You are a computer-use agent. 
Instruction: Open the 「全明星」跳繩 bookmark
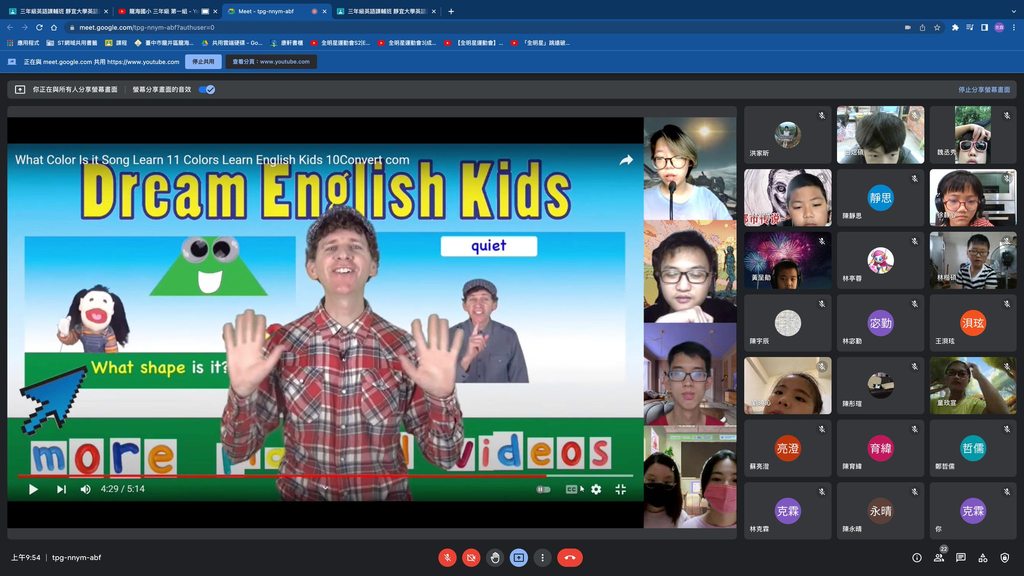pyautogui.click(x=541, y=43)
